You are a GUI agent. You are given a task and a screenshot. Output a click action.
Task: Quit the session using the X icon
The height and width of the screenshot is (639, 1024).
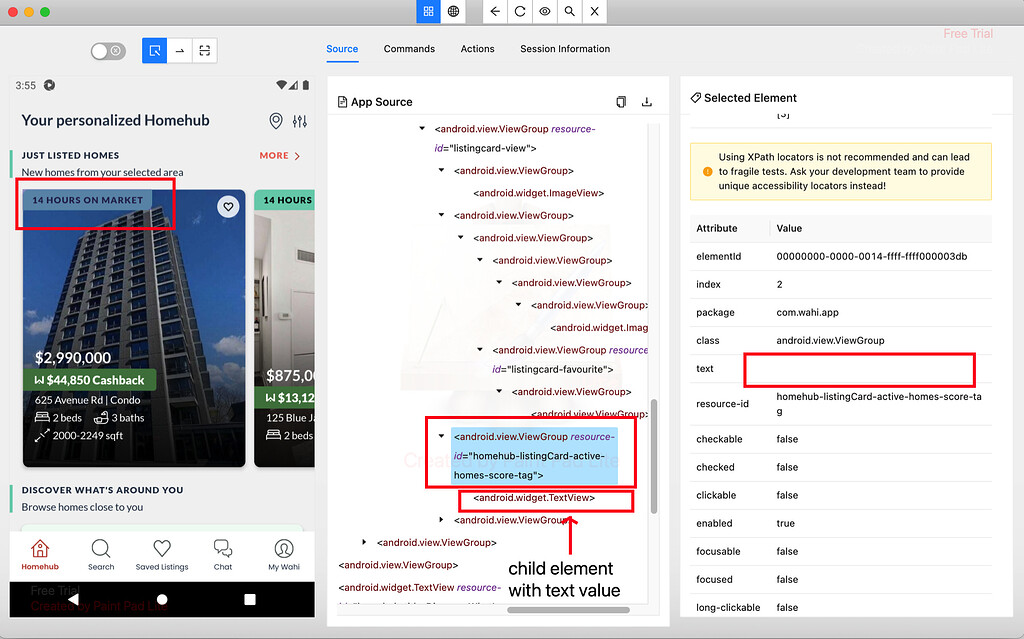[593, 11]
